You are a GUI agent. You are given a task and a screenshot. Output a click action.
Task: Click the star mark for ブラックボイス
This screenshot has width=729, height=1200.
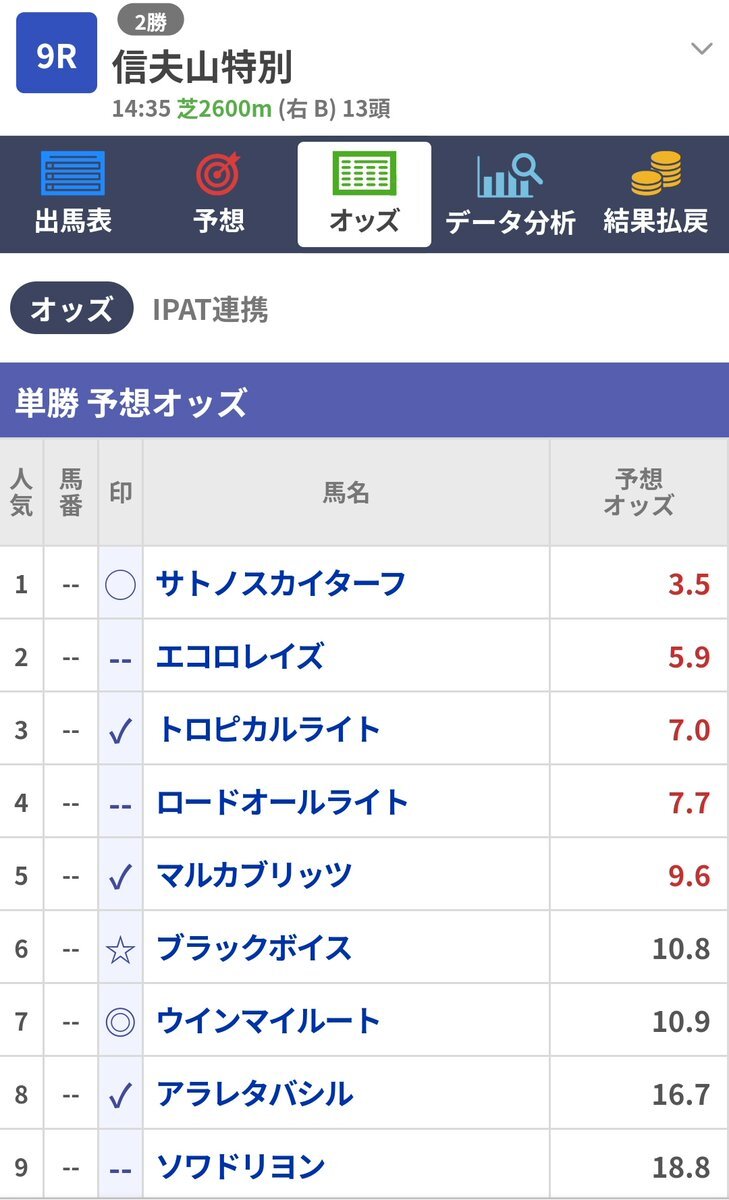(x=120, y=948)
